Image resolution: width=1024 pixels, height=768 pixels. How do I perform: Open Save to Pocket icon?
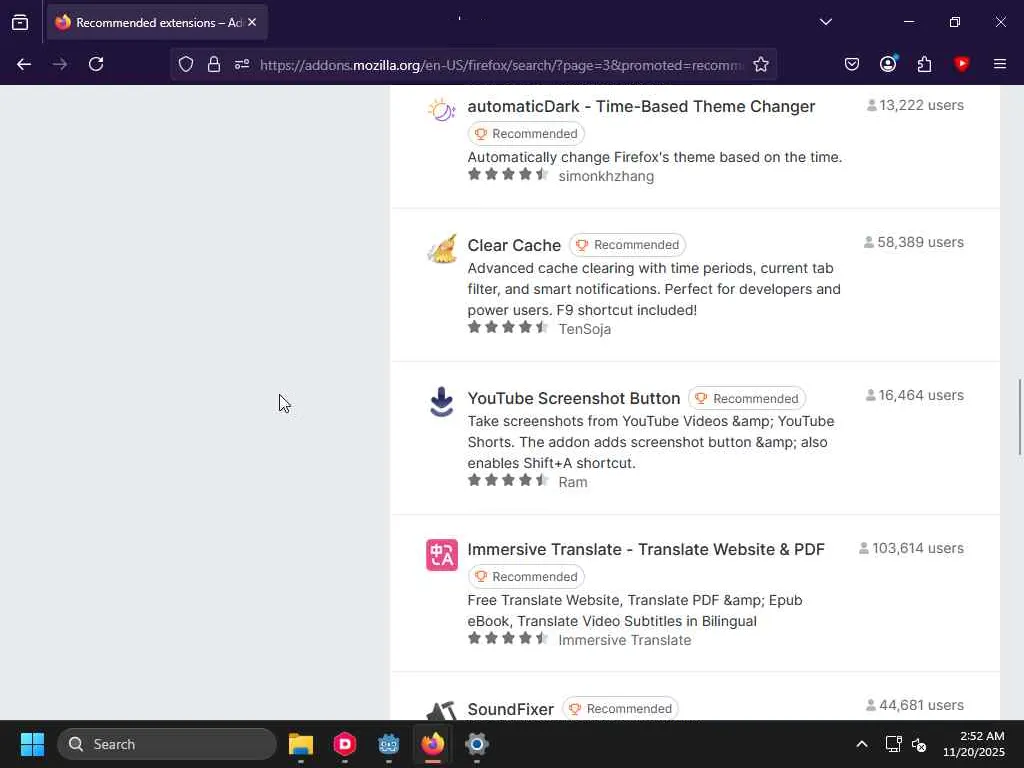852,64
